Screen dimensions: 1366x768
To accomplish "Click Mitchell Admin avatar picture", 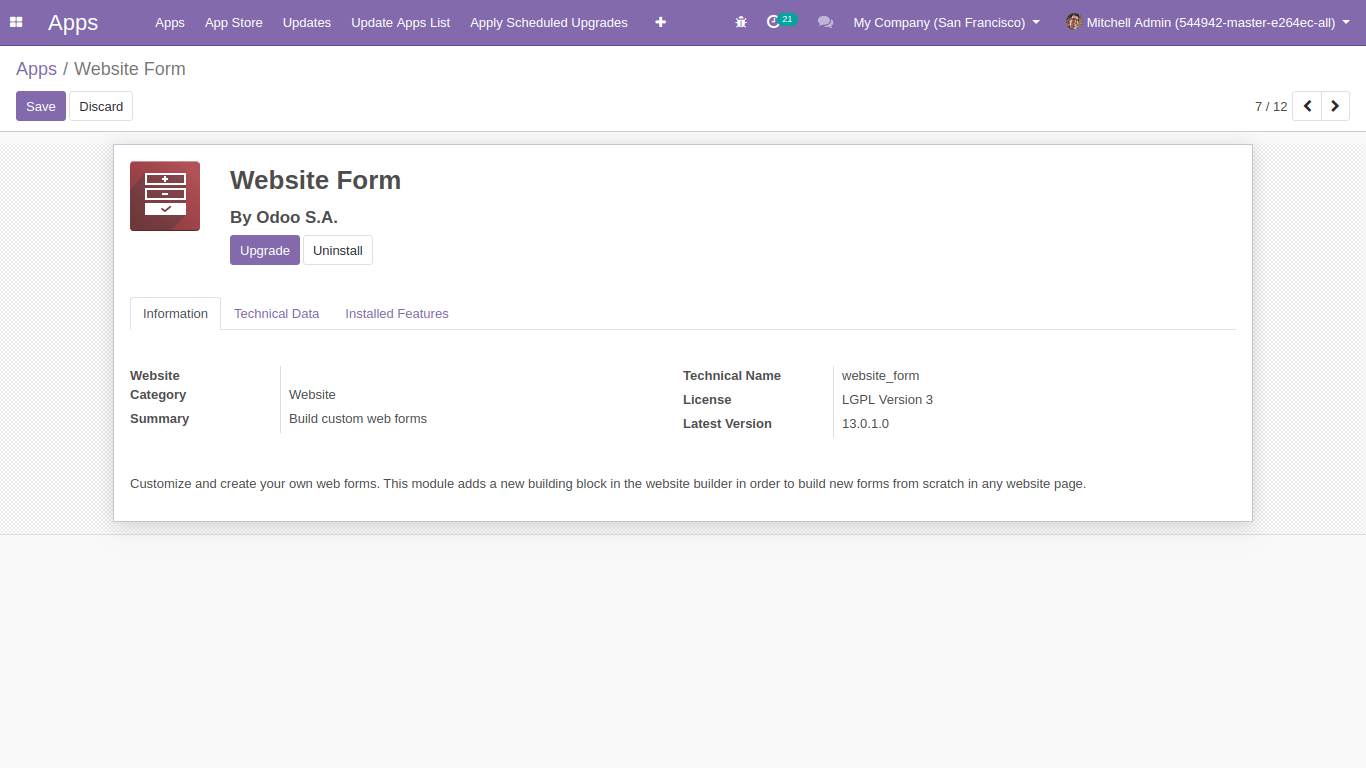I will pyautogui.click(x=1074, y=22).
